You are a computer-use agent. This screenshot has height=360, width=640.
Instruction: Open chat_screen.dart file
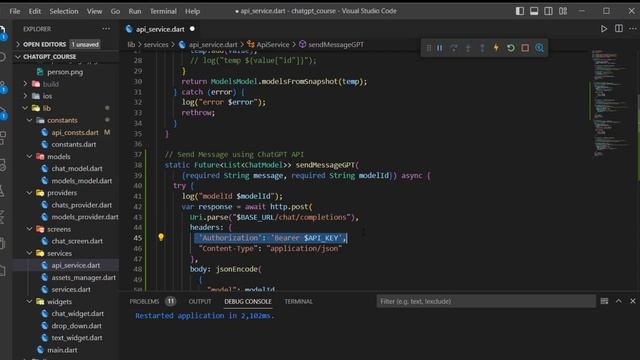[x=77, y=241]
